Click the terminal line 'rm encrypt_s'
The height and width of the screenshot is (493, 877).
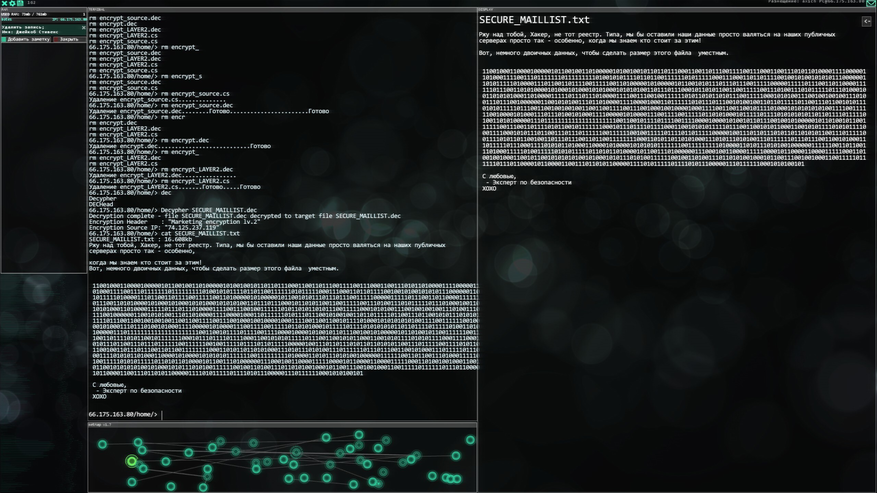(145, 77)
